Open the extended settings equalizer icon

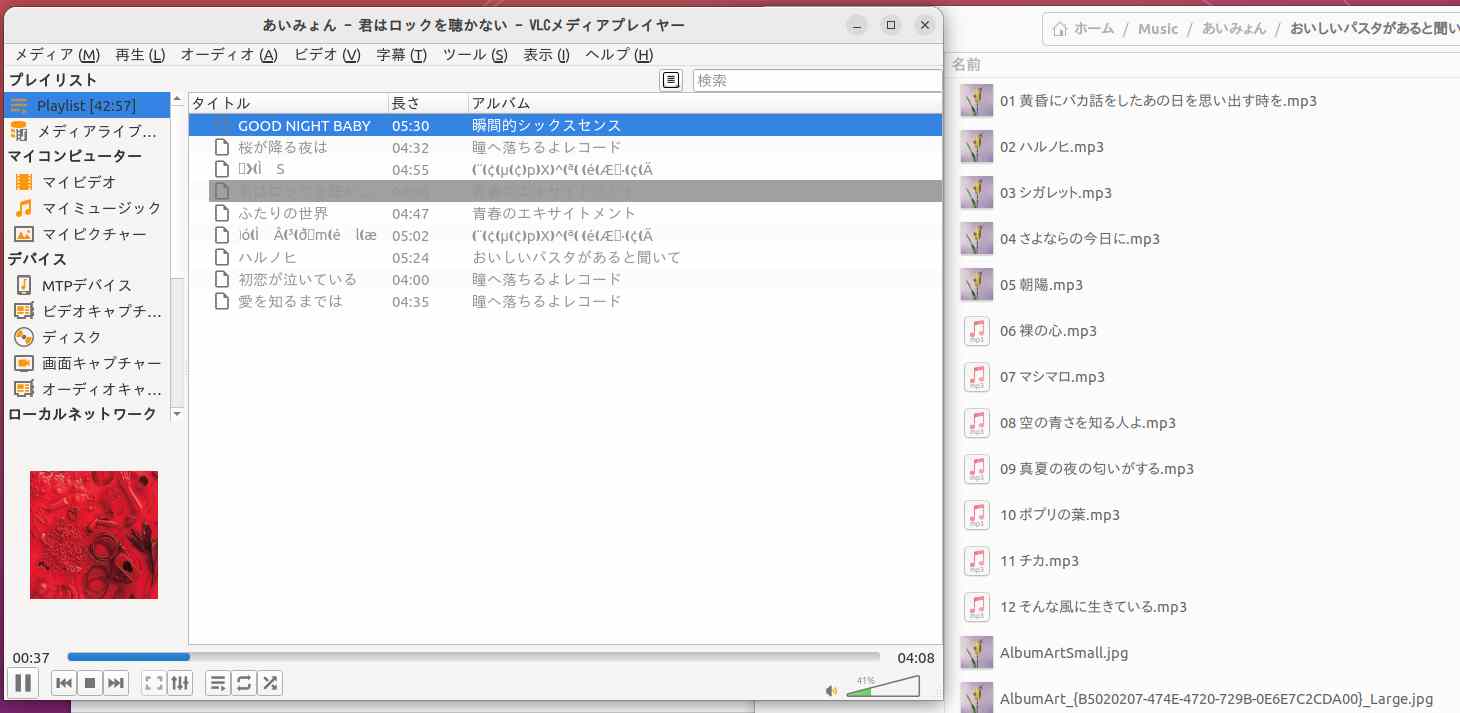(180, 683)
